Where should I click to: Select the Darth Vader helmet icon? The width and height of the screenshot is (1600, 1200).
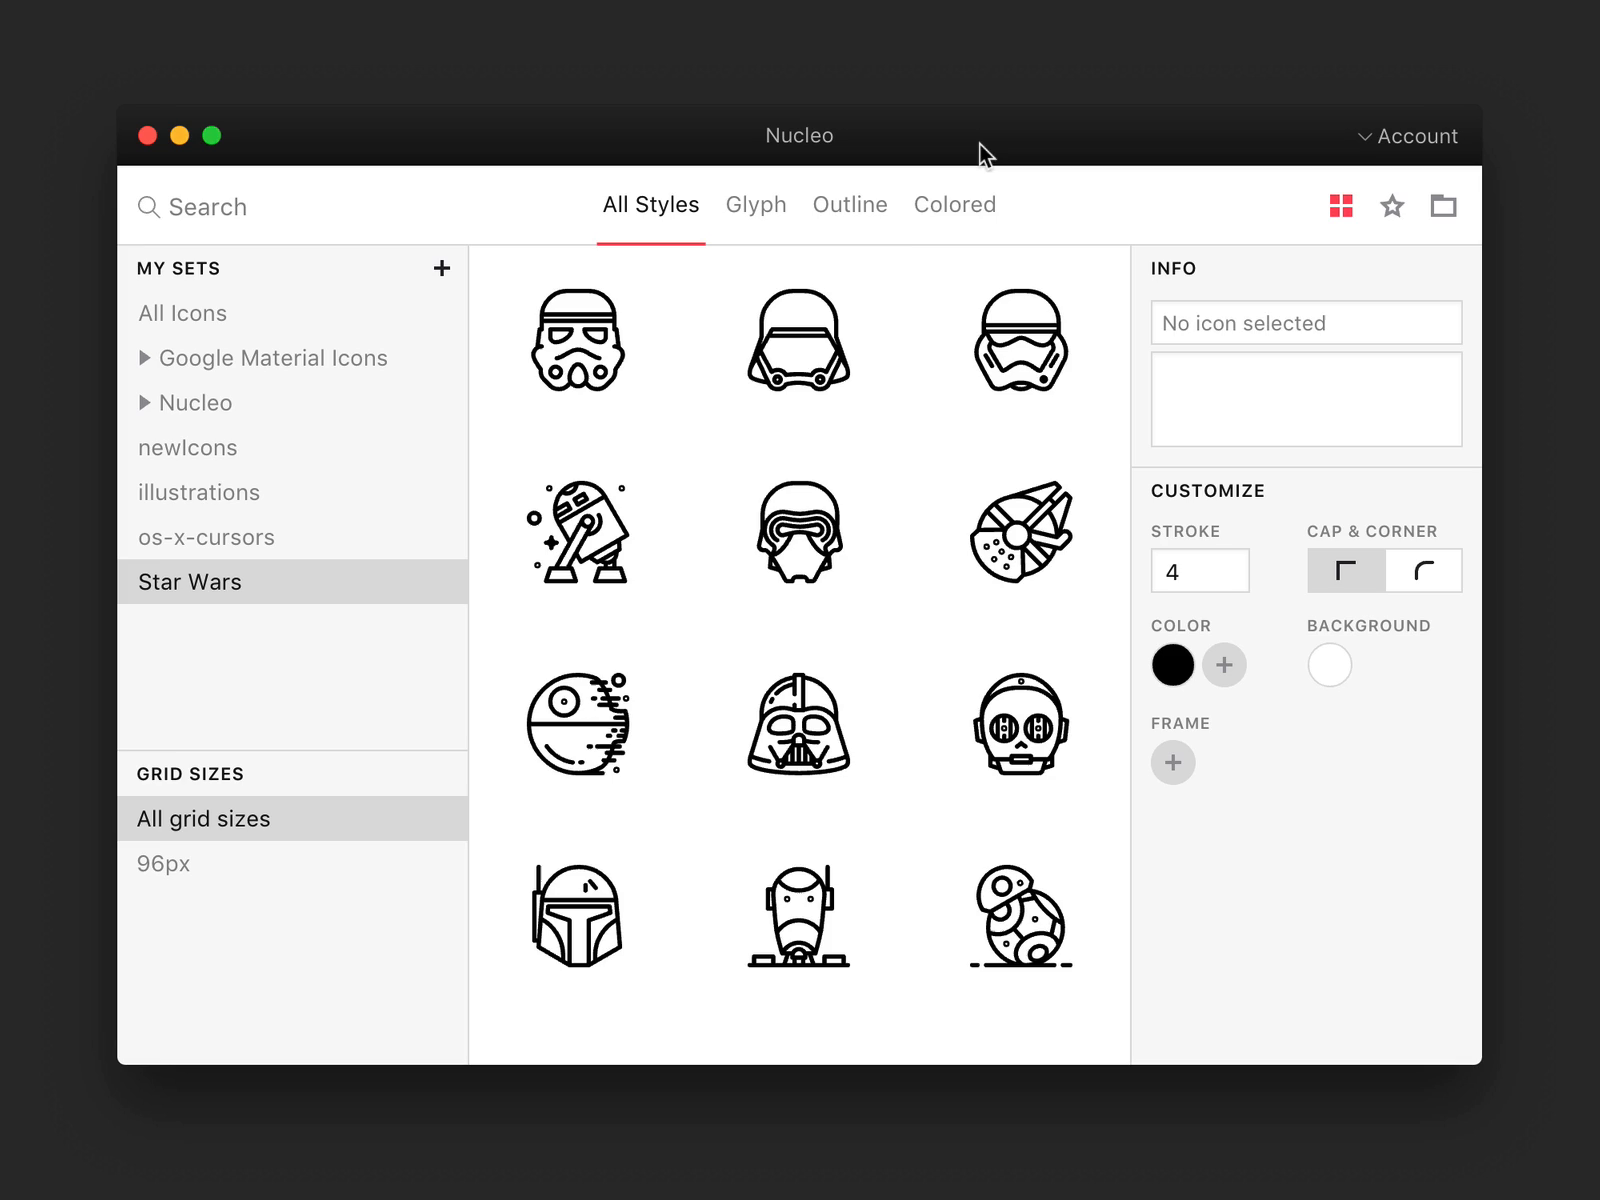pyautogui.click(x=799, y=724)
